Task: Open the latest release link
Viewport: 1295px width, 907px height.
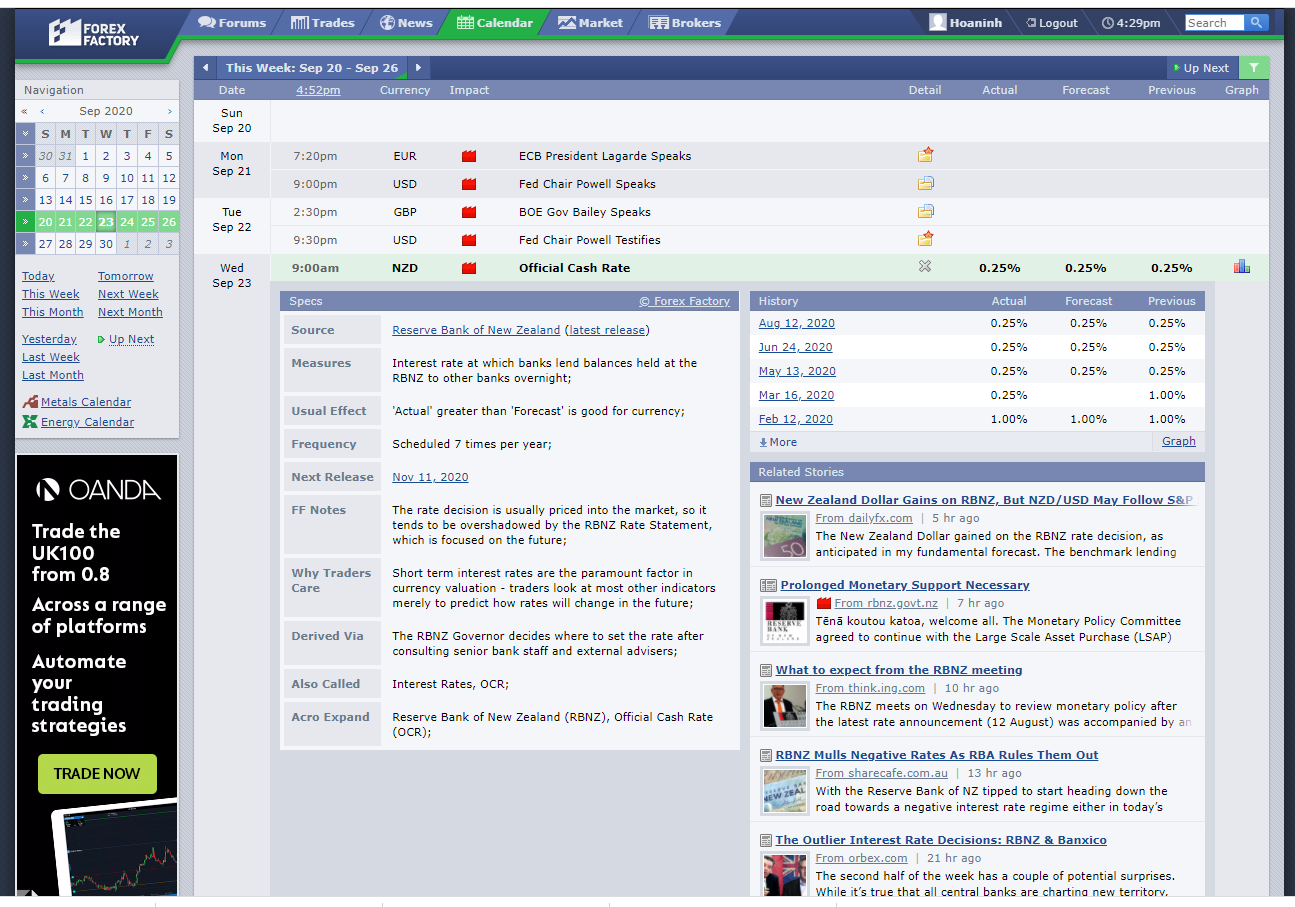Action: [x=607, y=330]
